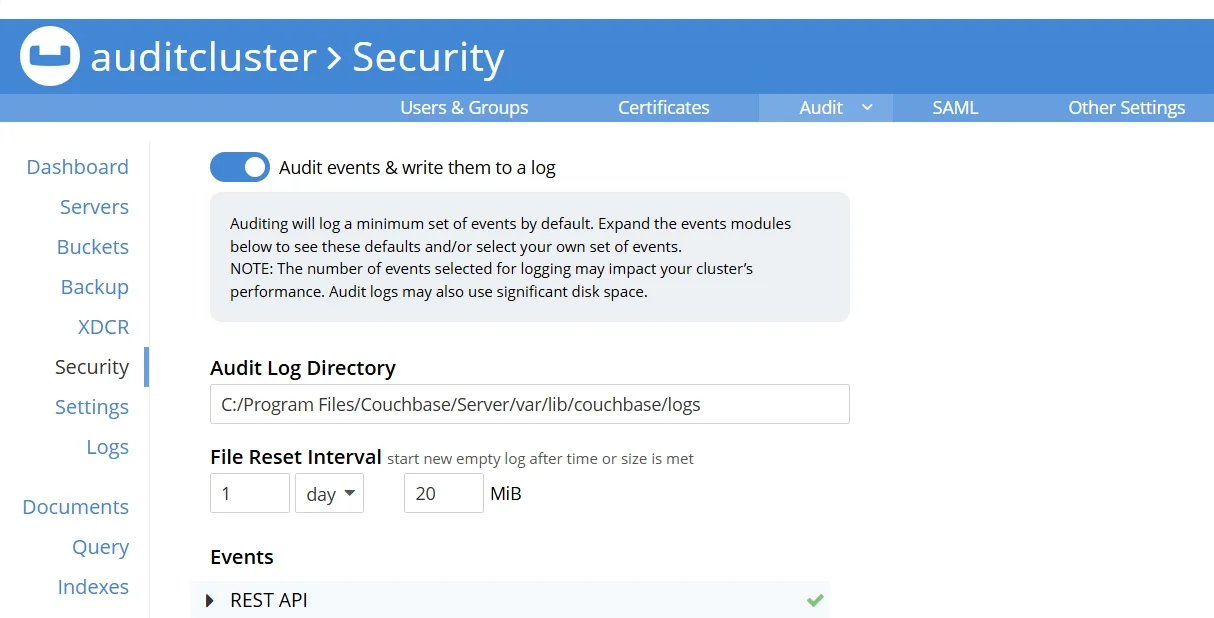This screenshot has height=618, width=1214.
Task: Open the Servers page
Action: tap(94, 206)
